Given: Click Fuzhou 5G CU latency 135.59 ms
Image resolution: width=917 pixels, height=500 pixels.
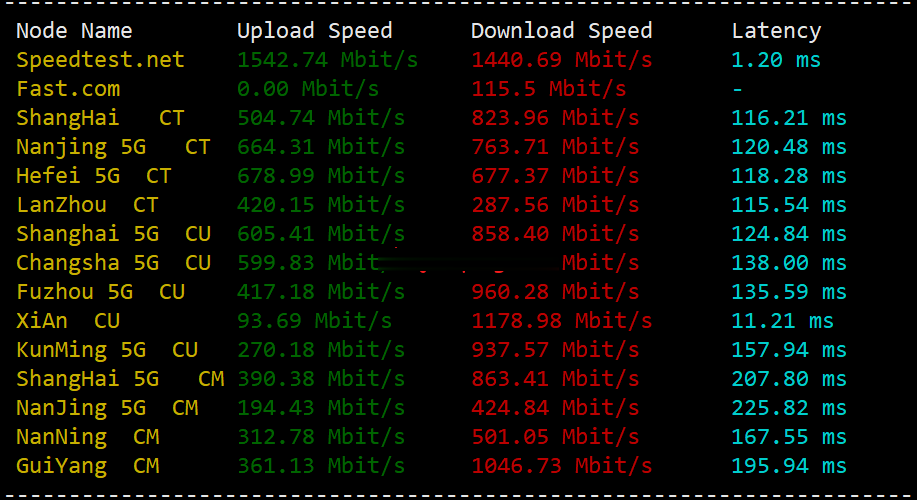Looking at the screenshot, I should (x=789, y=292).
